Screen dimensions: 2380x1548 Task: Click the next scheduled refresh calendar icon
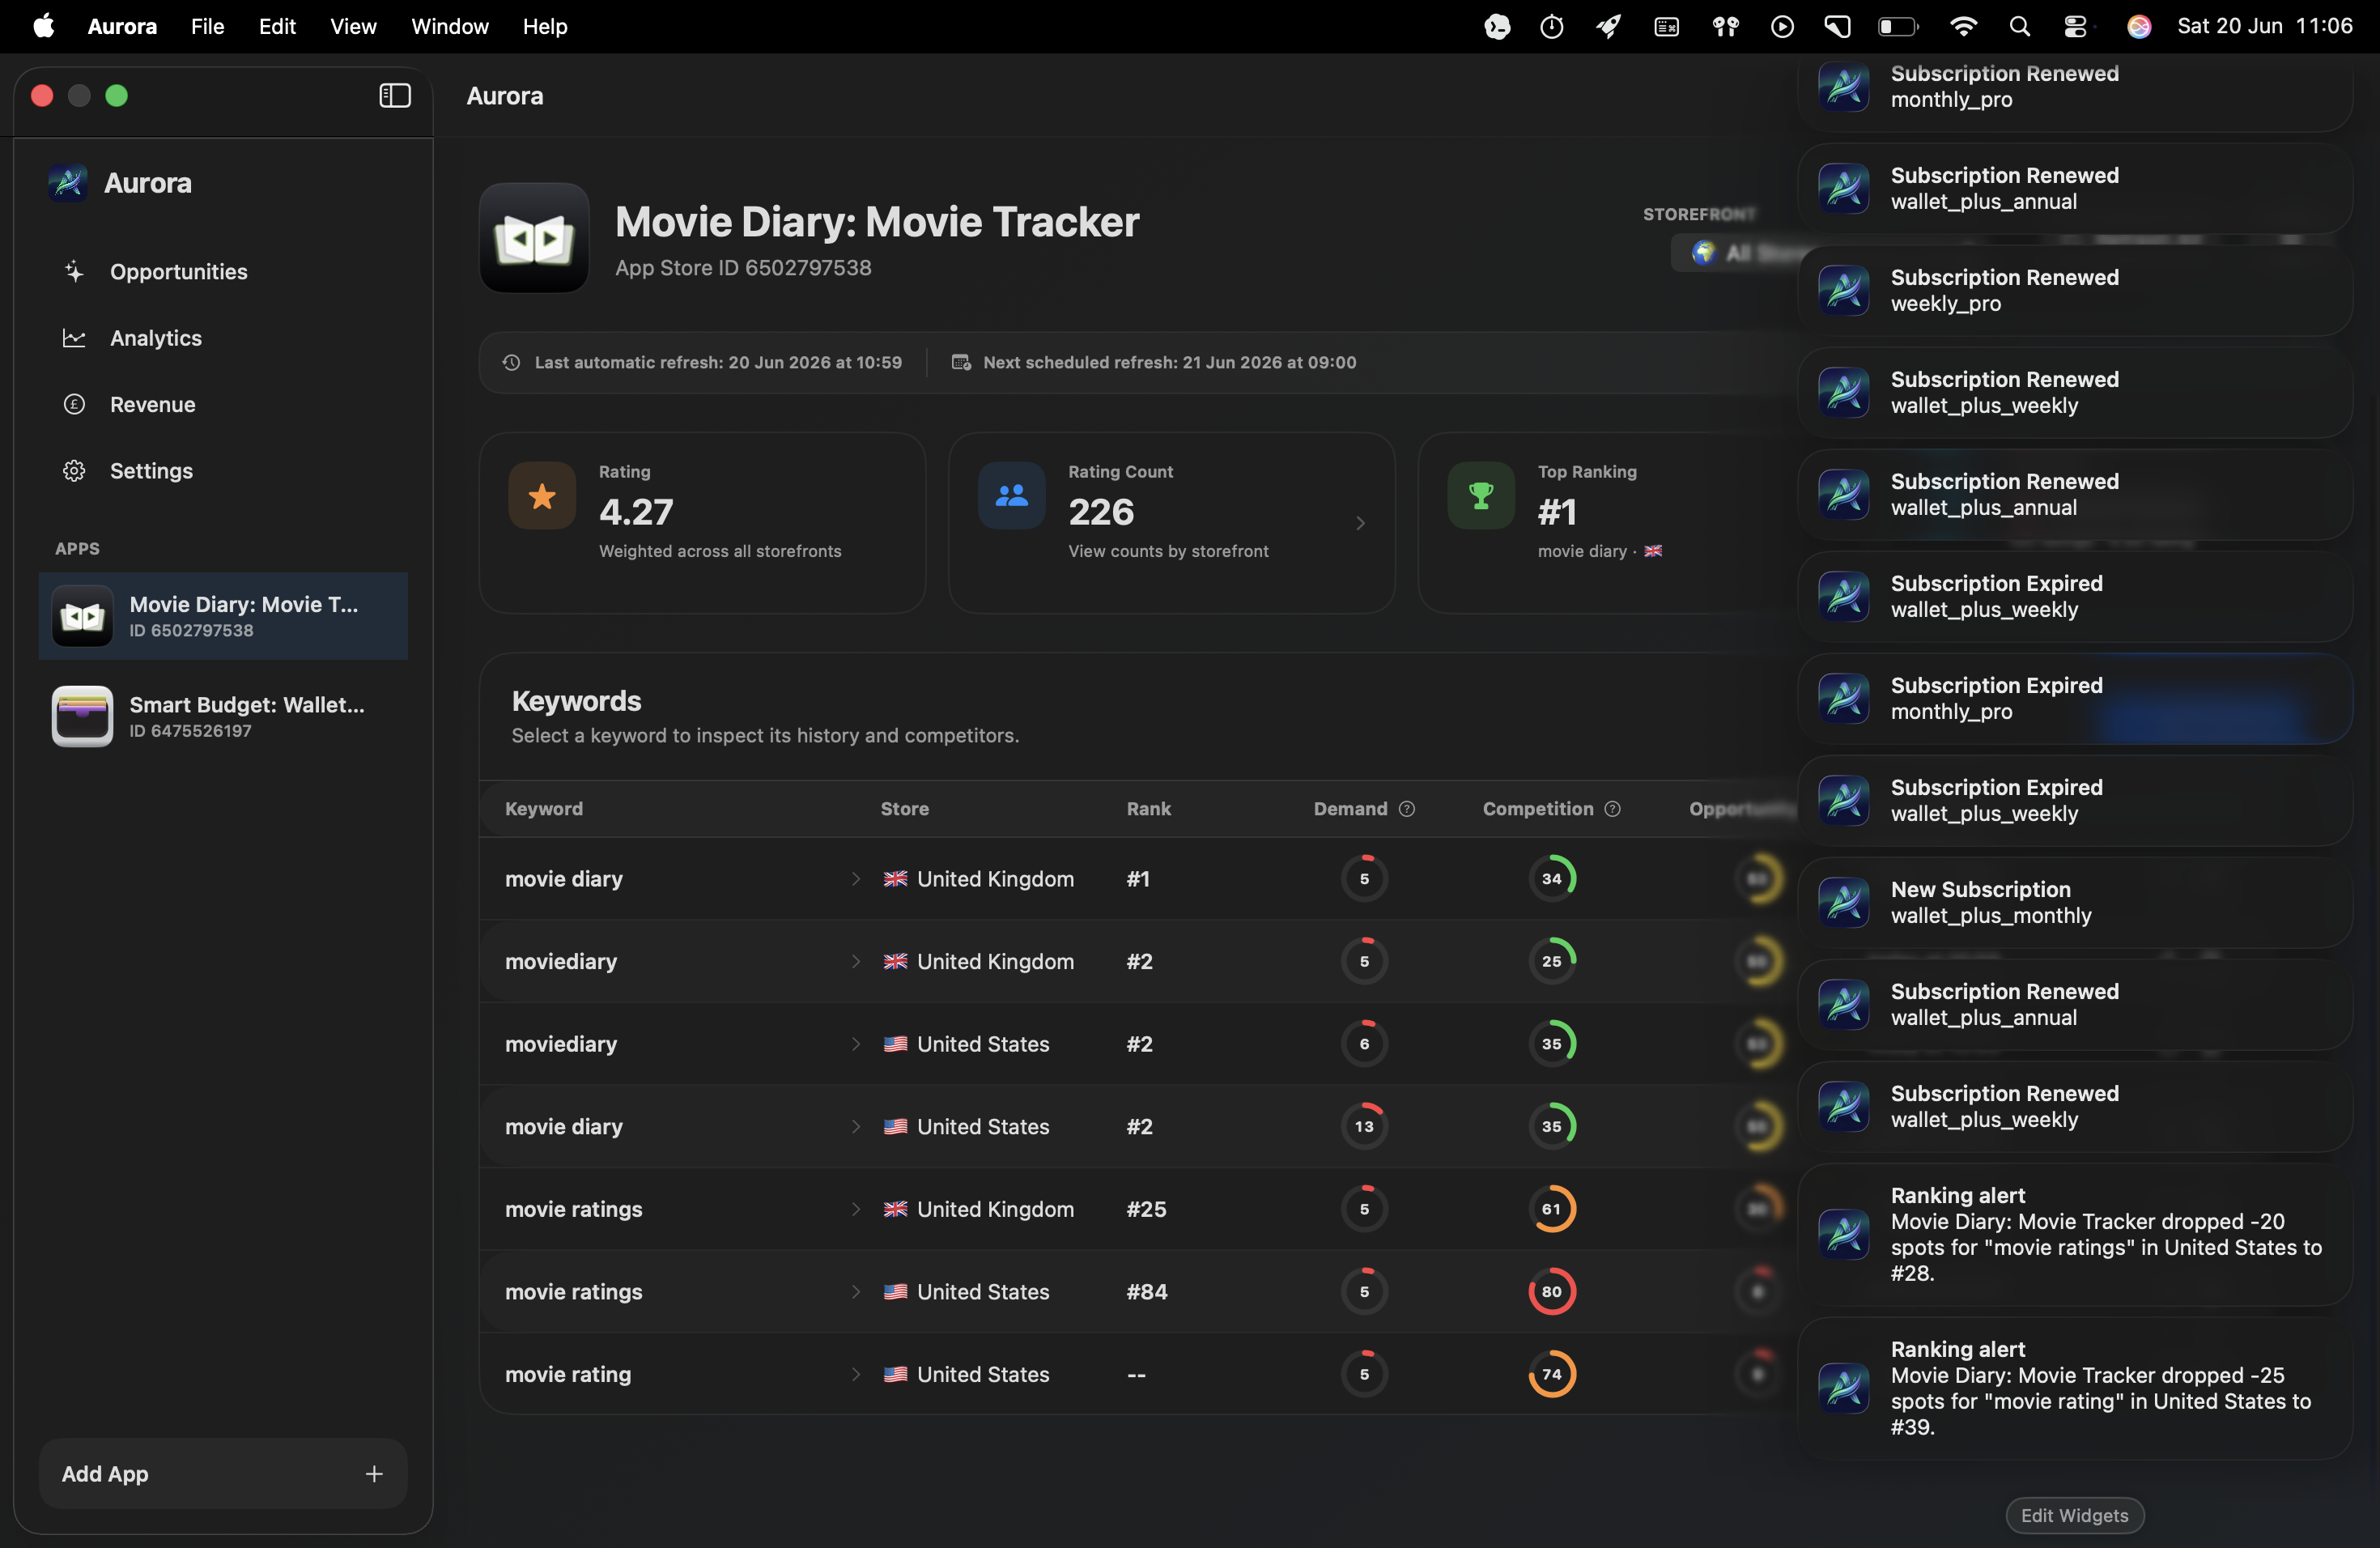click(961, 363)
